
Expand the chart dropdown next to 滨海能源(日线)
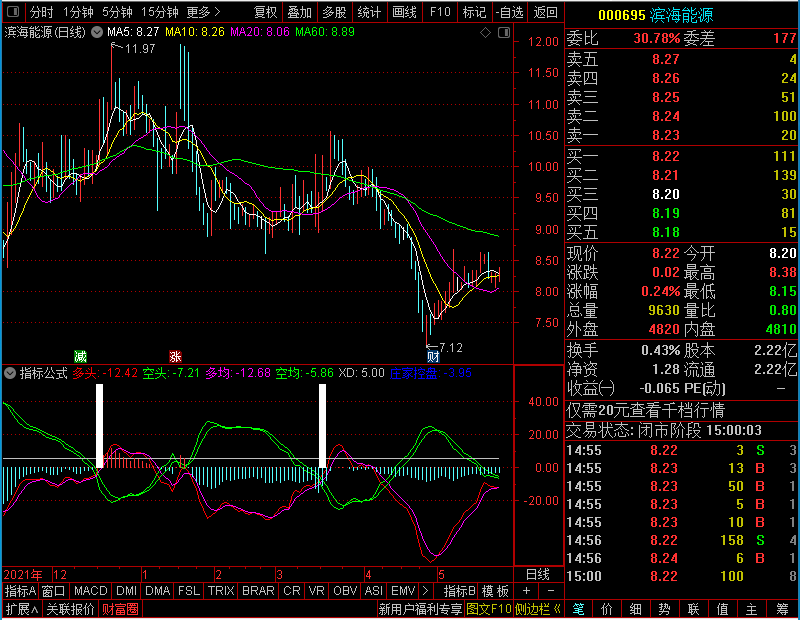point(97,32)
